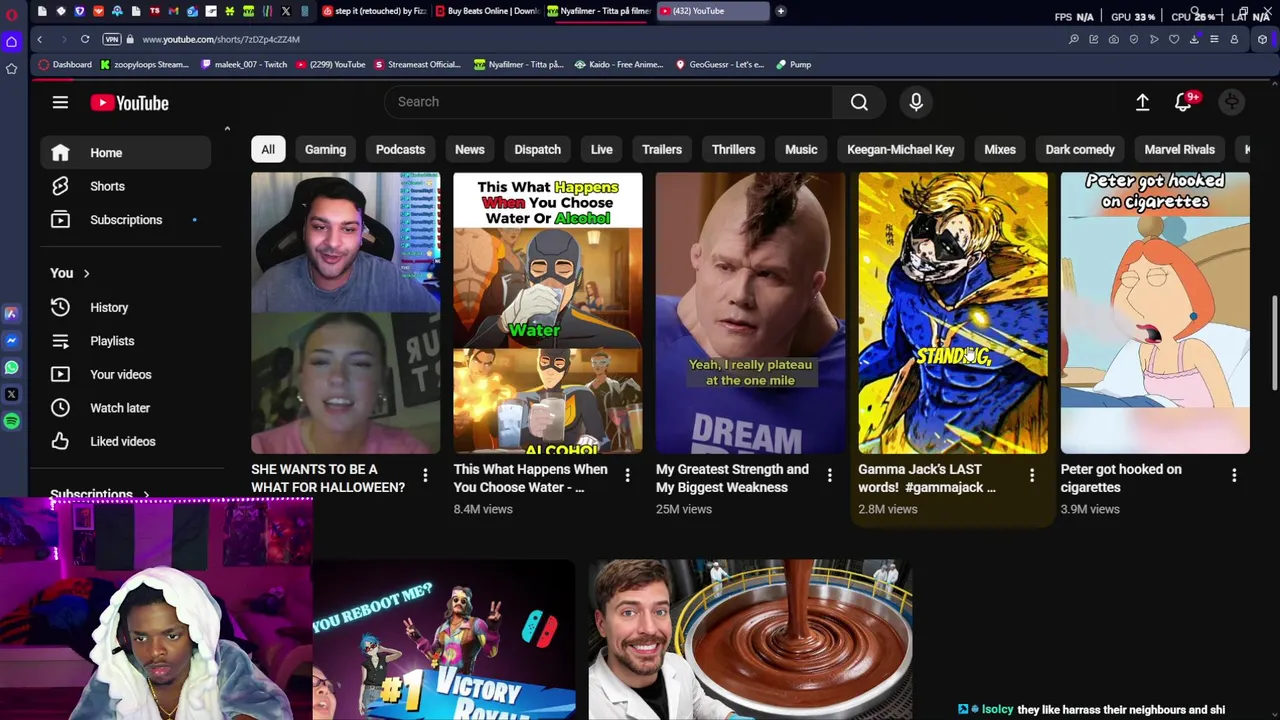Select the Dispatch filter chip
The width and height of the screenshot is (1280, 720).
[x=537, y=149]
